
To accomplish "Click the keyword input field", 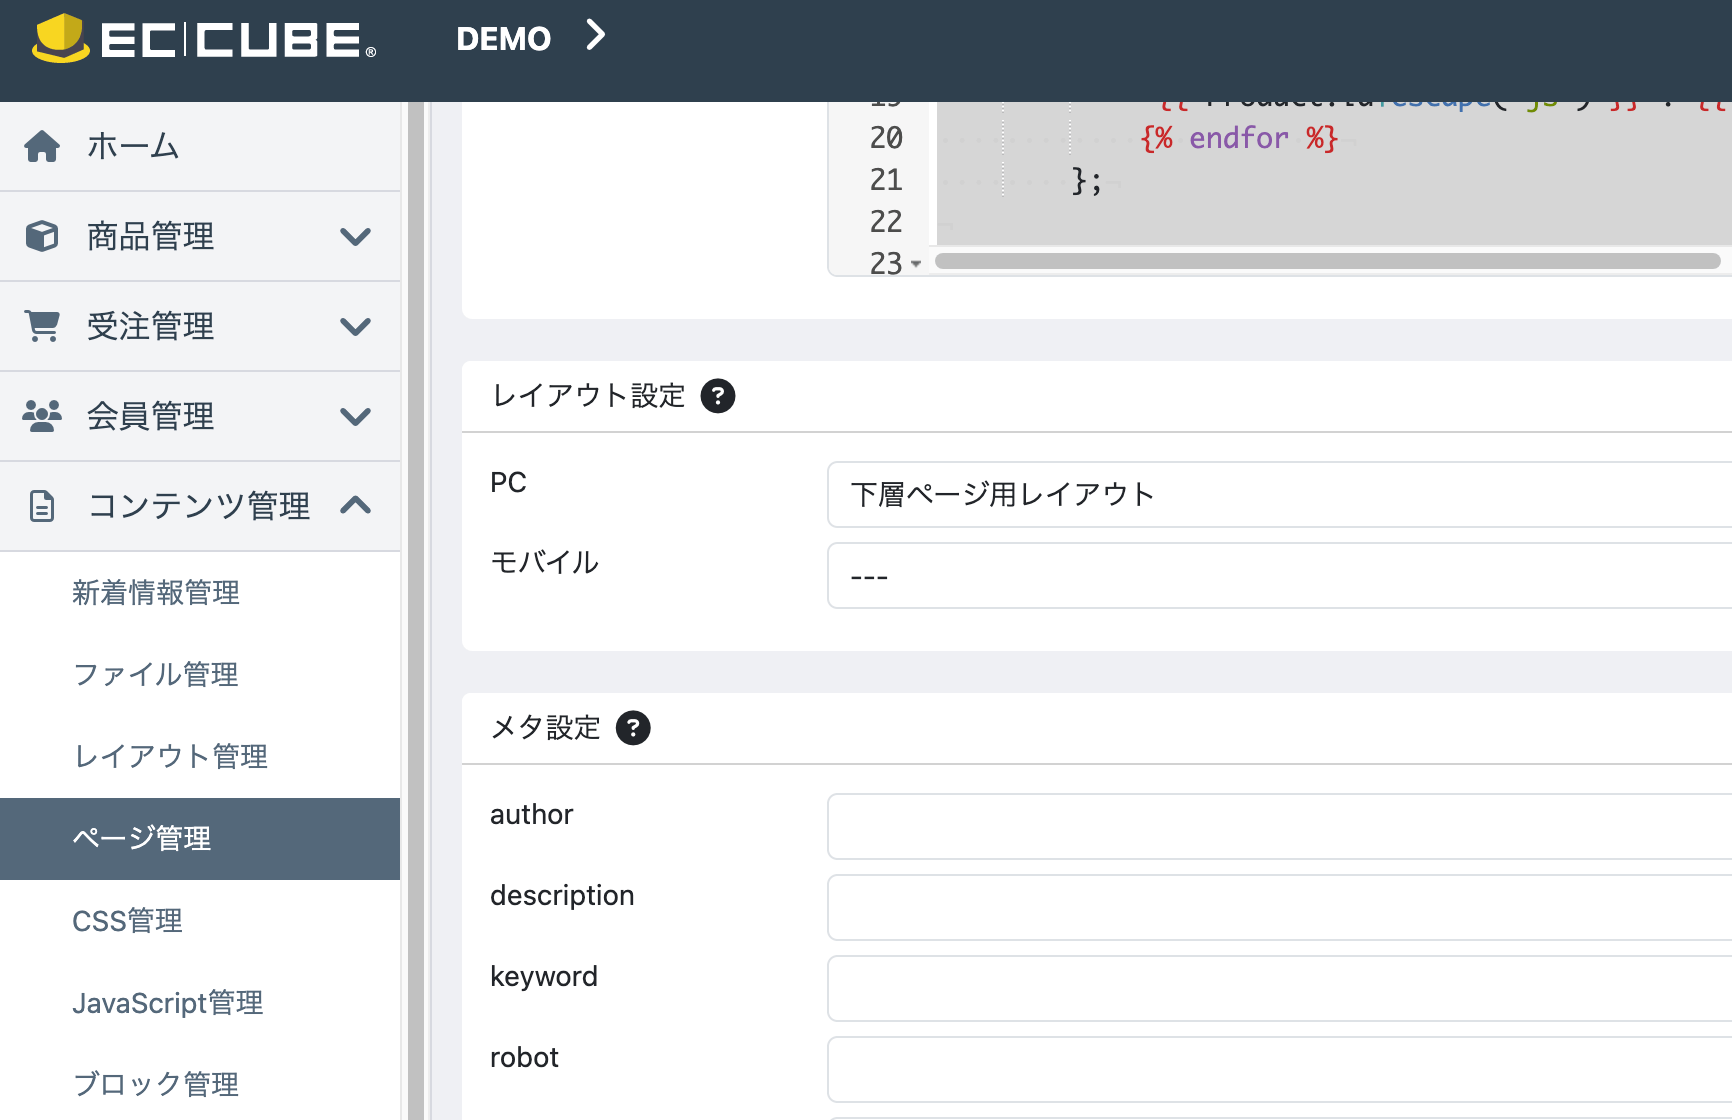I will coord(1279,988).
